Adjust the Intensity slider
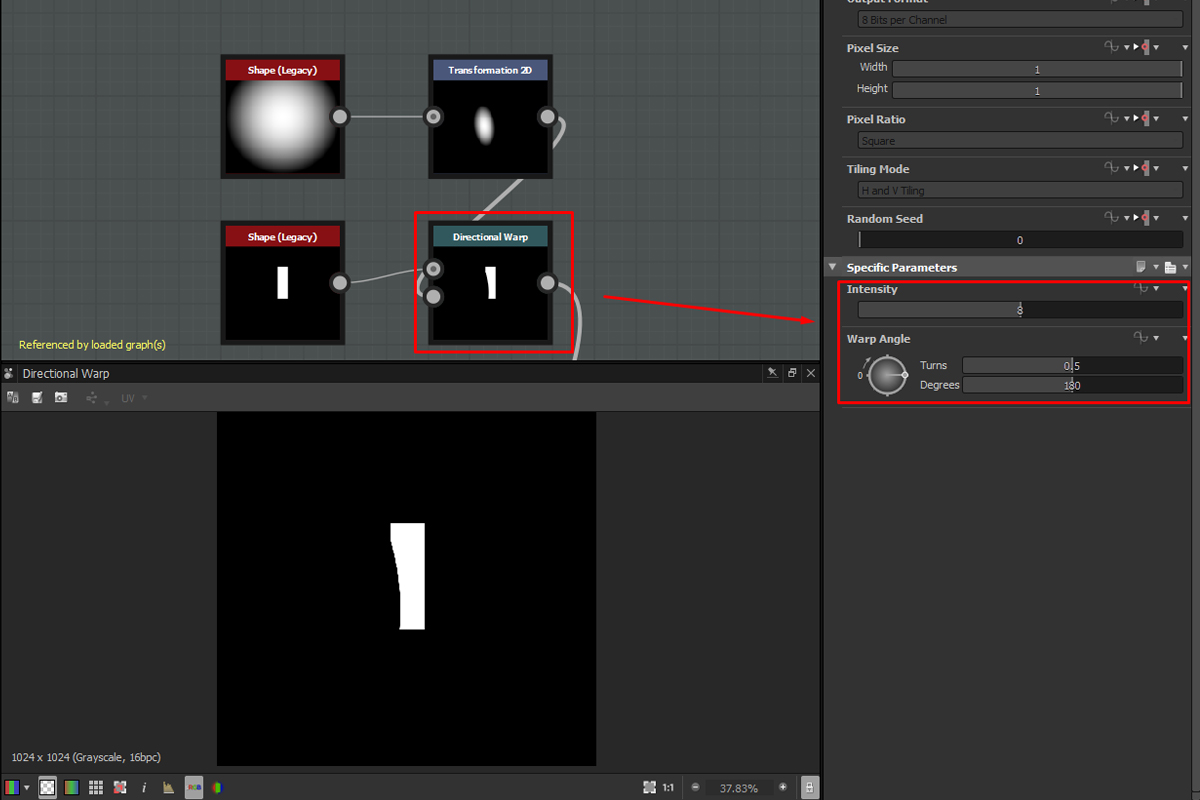 pos(1020,310)
